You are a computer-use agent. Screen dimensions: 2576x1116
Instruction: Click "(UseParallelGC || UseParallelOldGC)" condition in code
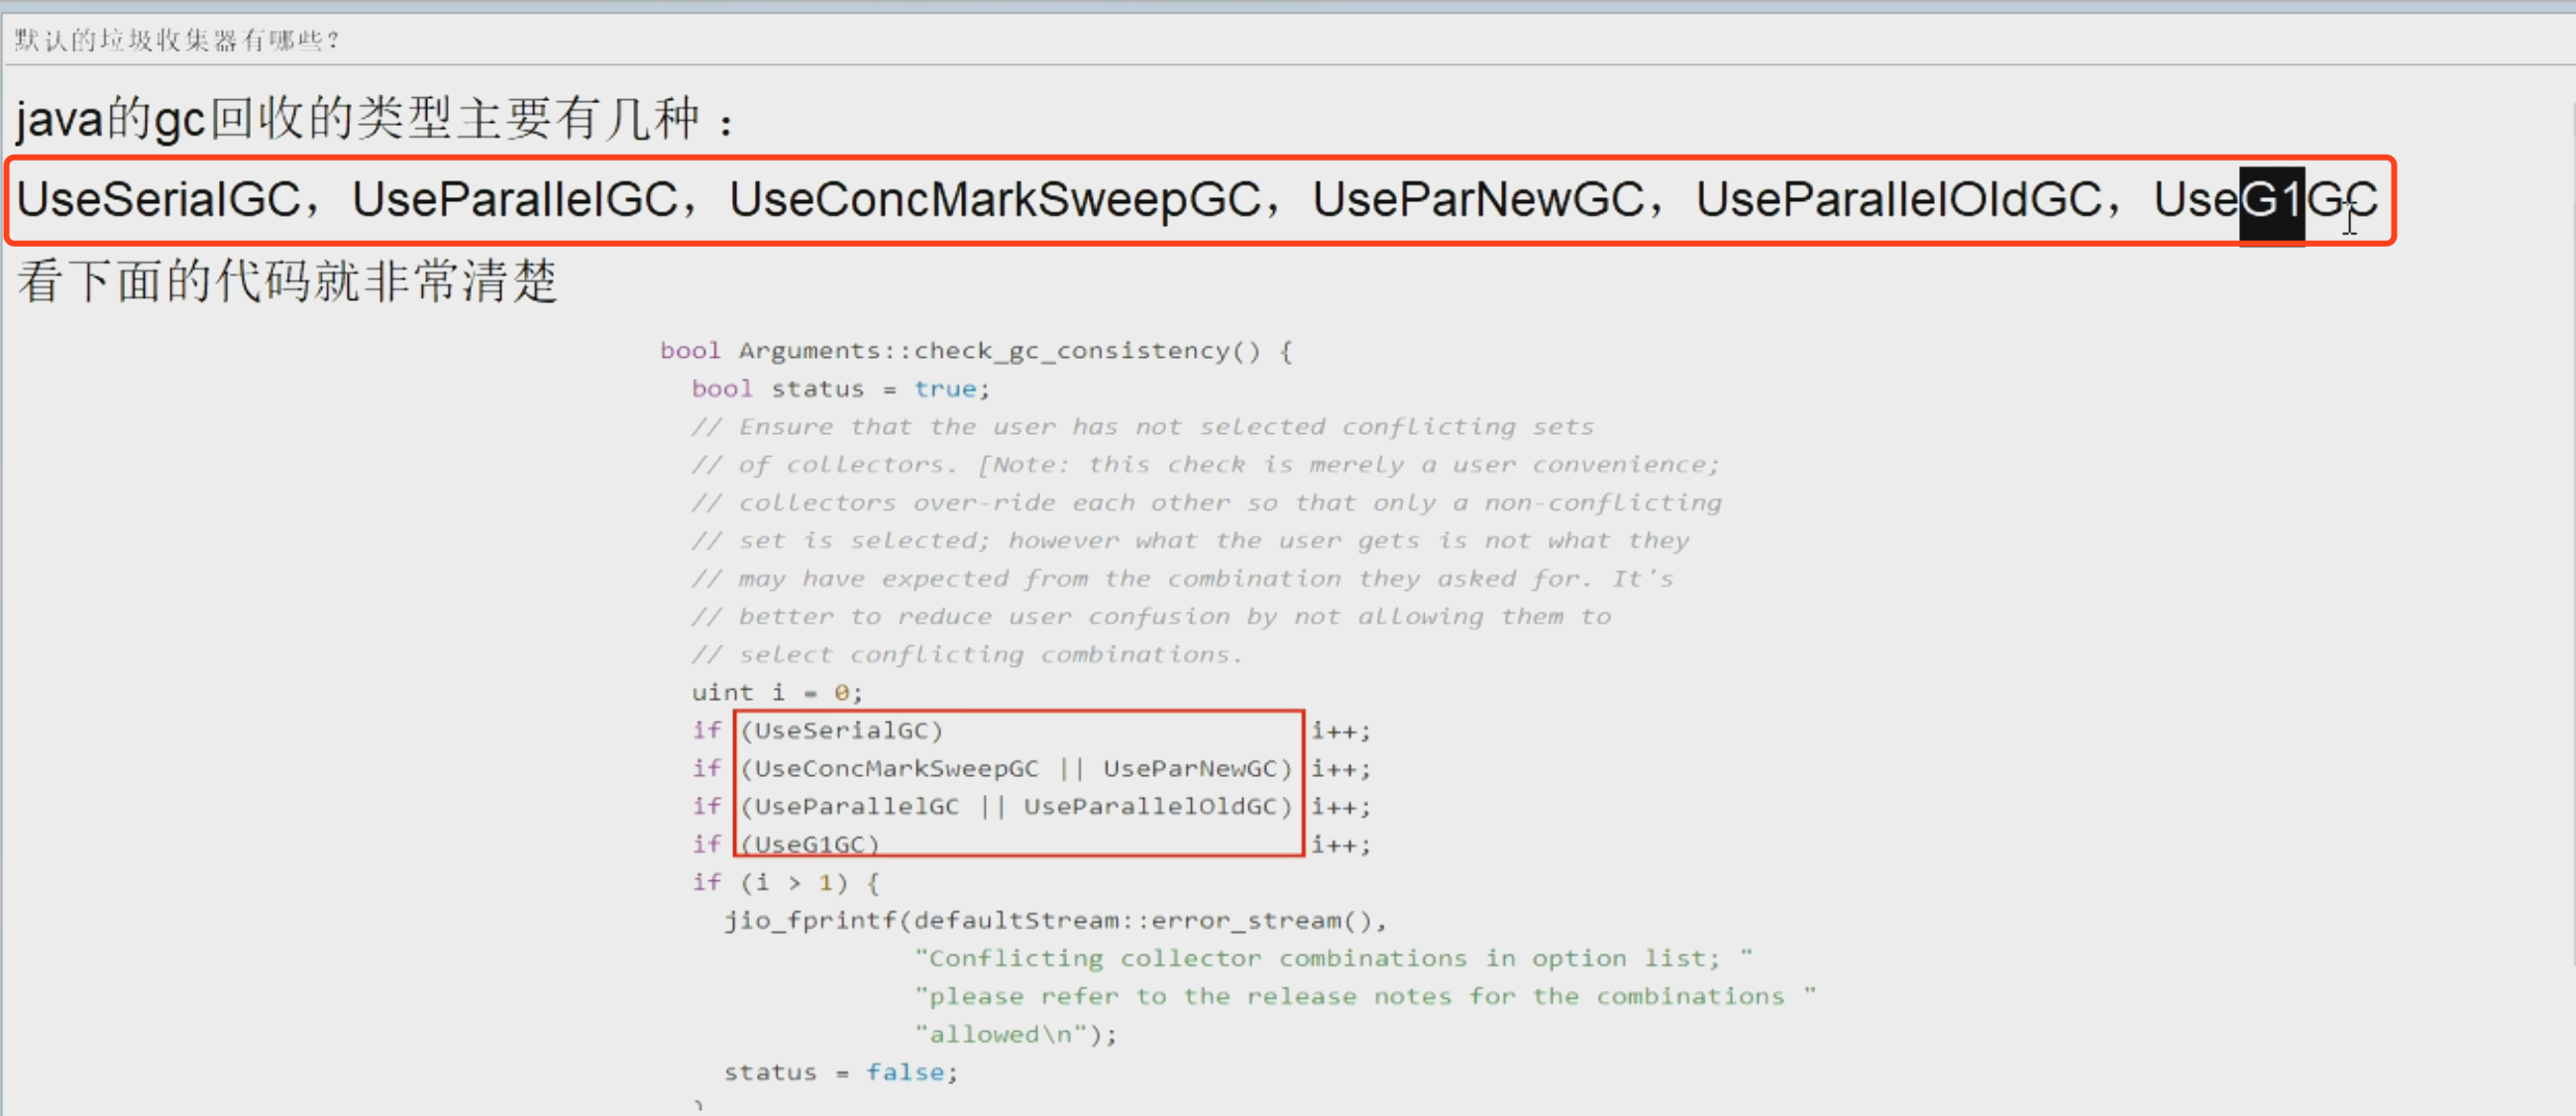tap(1017, 807)
